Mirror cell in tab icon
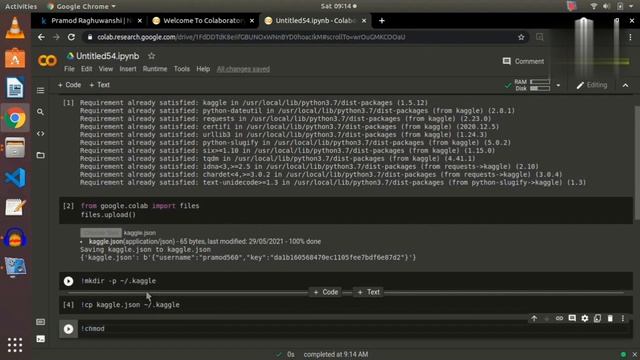Viewport: 640px width, 360px height. (x=598, y=318)
